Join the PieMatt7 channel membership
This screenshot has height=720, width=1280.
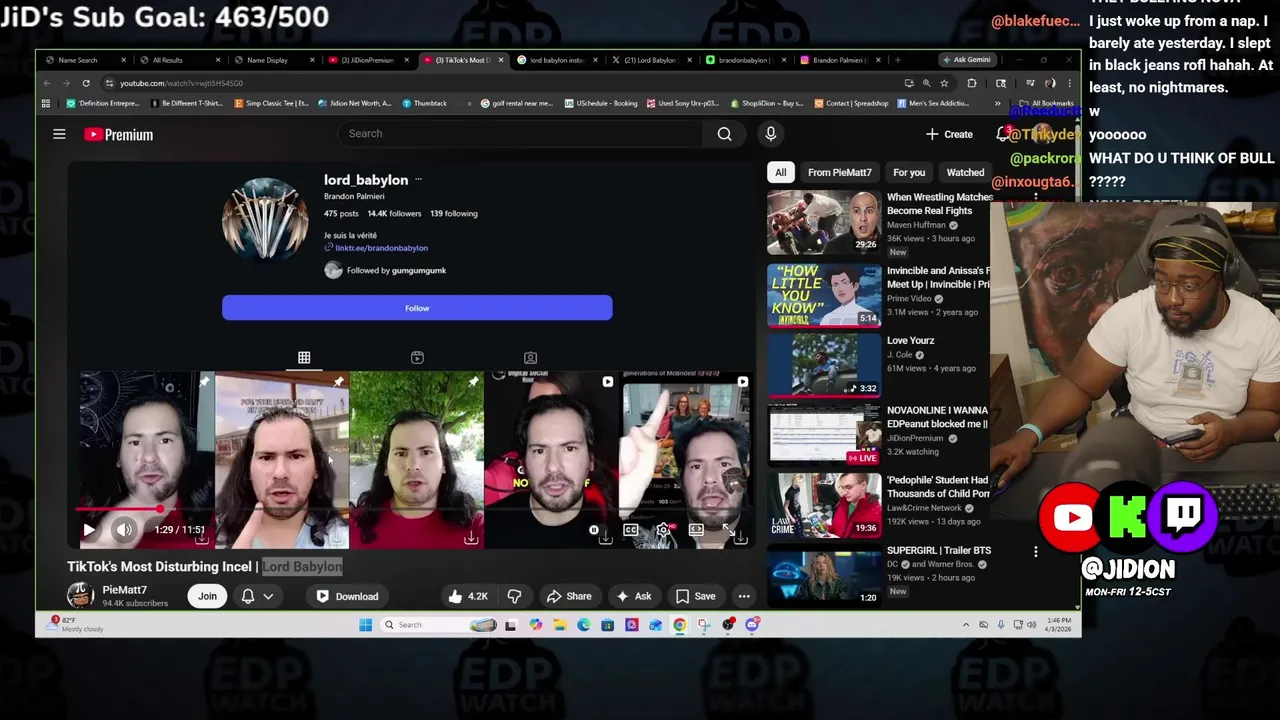click(x=207, y=596)
